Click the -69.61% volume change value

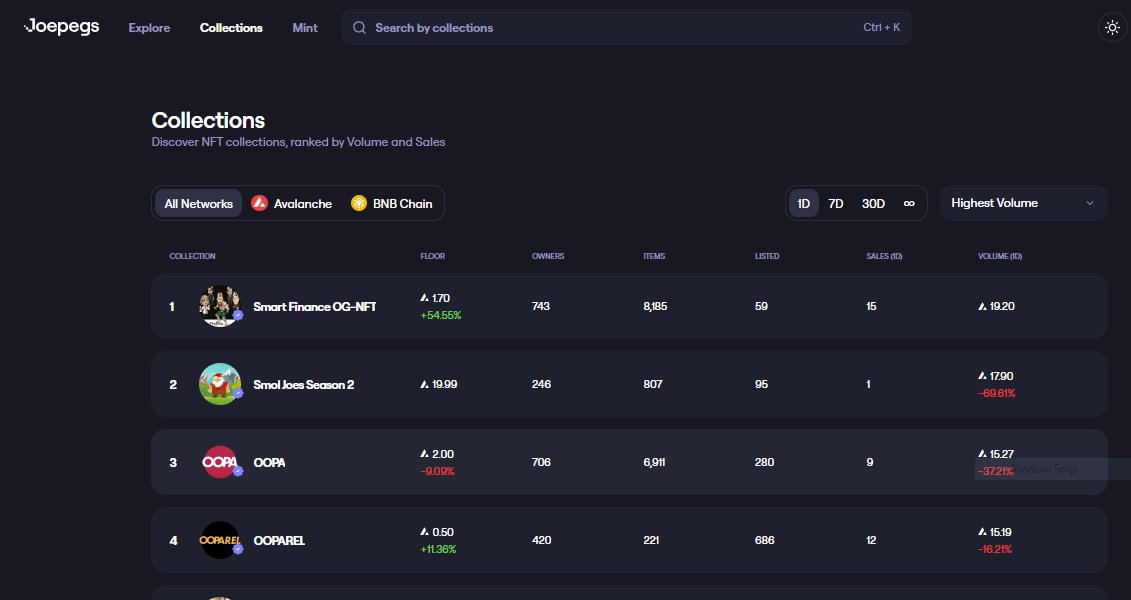pos(996,393)
